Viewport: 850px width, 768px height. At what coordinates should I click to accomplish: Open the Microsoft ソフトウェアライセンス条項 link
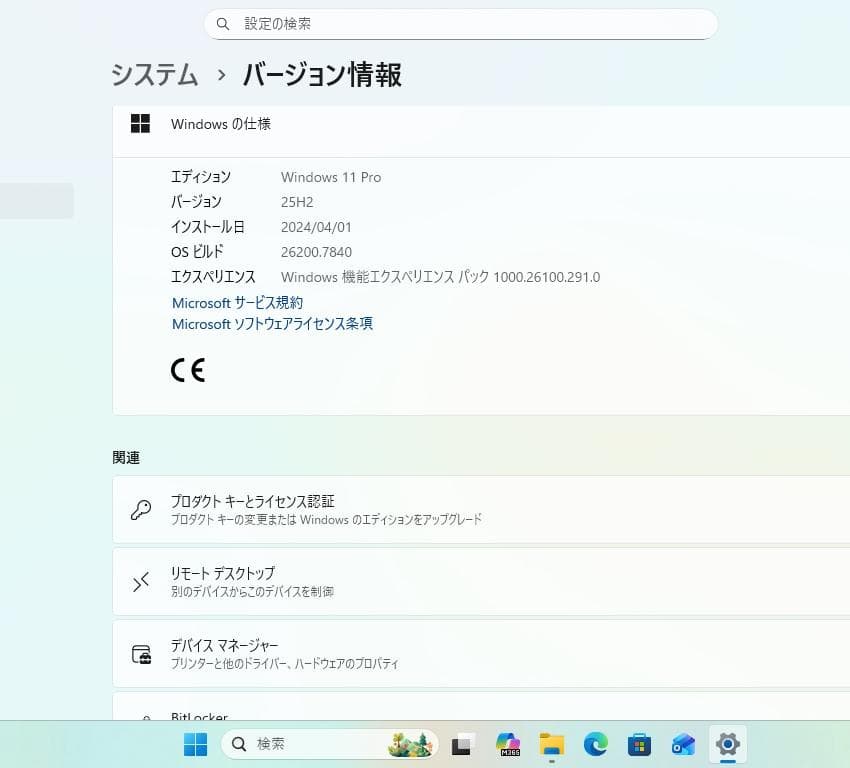pos(272,324)
